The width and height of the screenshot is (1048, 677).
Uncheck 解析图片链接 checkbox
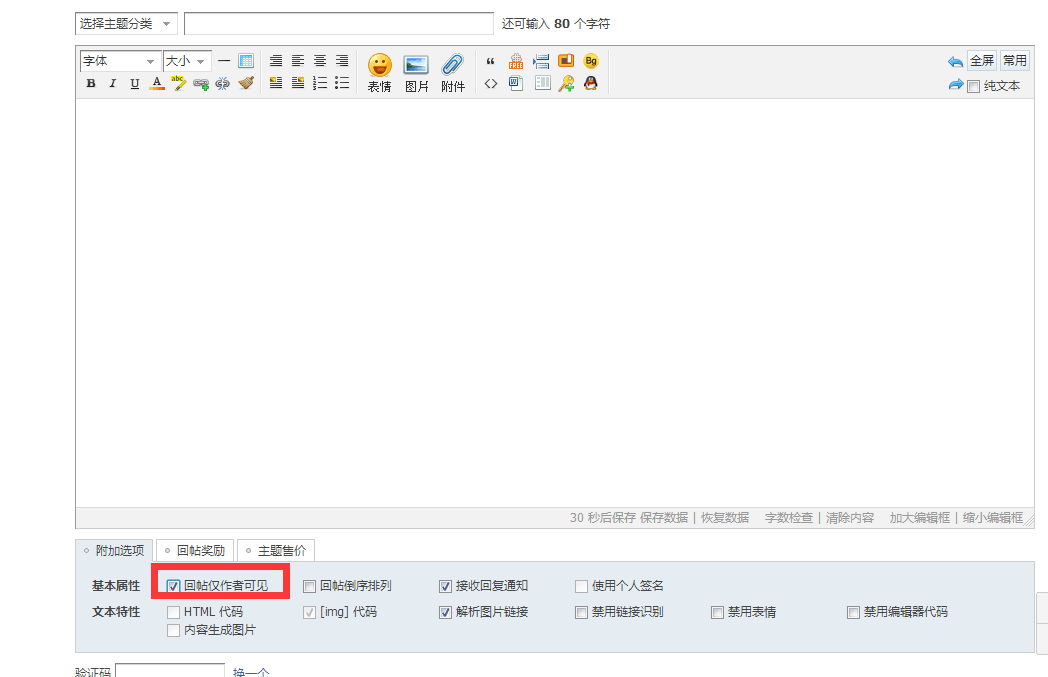pos(445,612)
